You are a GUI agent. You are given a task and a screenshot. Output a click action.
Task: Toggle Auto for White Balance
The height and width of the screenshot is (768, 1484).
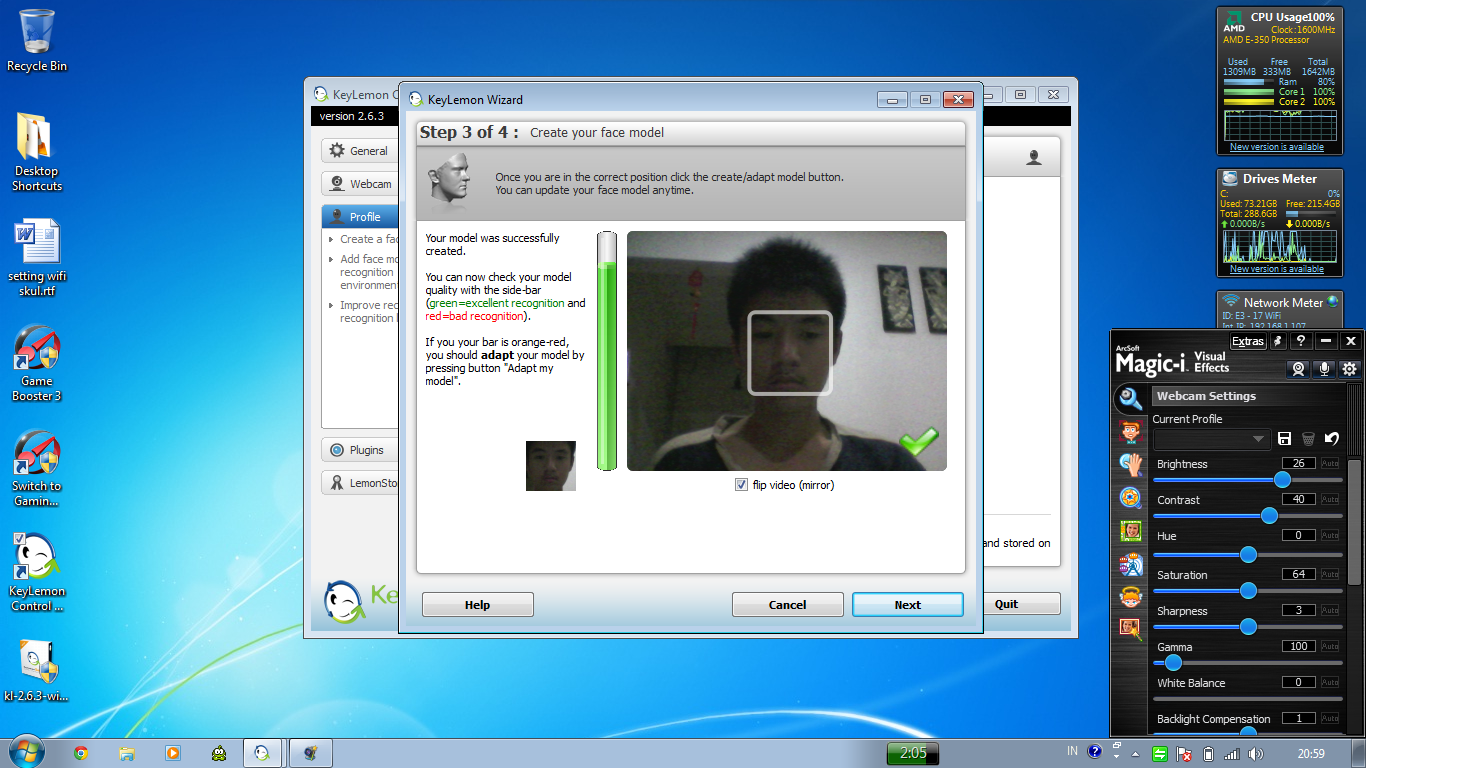pos(1330,682)
